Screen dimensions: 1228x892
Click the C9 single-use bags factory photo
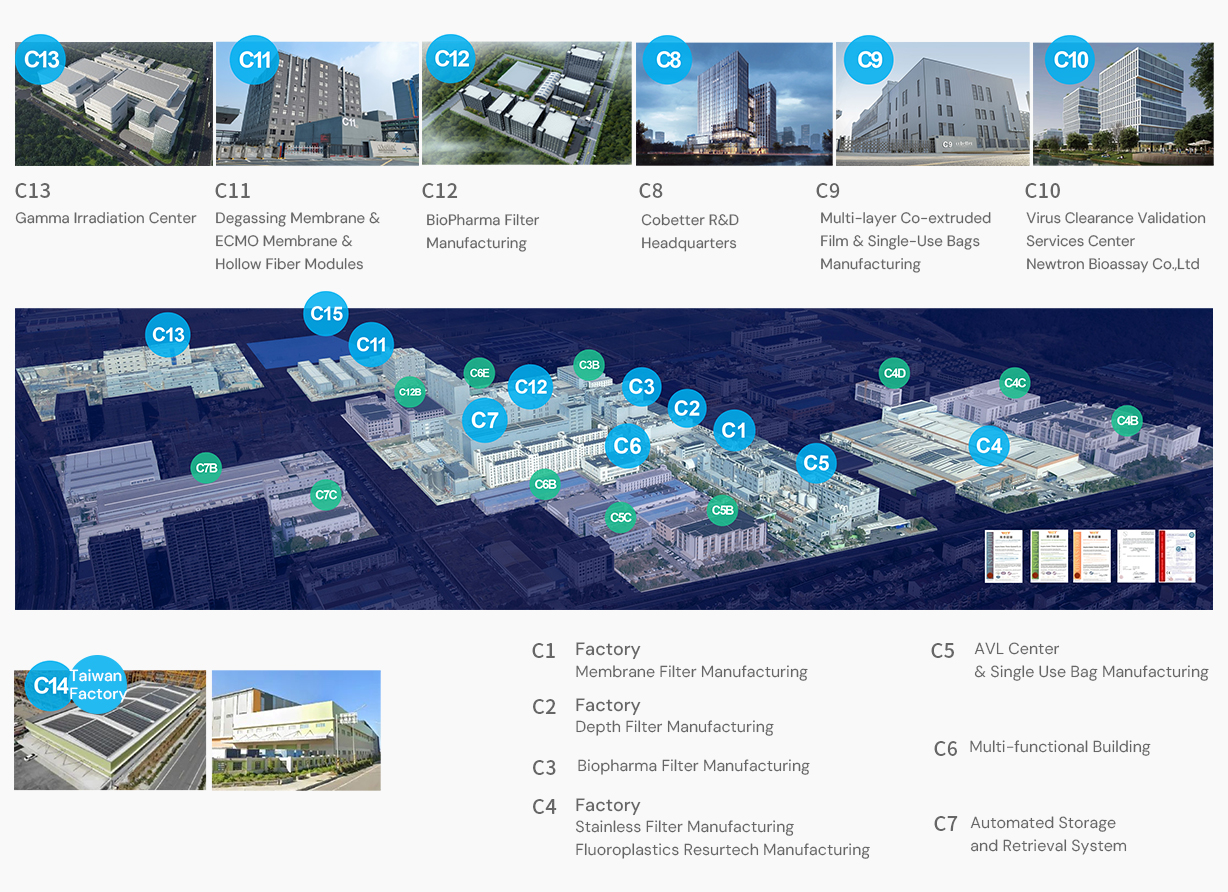(x=932, y=104)
